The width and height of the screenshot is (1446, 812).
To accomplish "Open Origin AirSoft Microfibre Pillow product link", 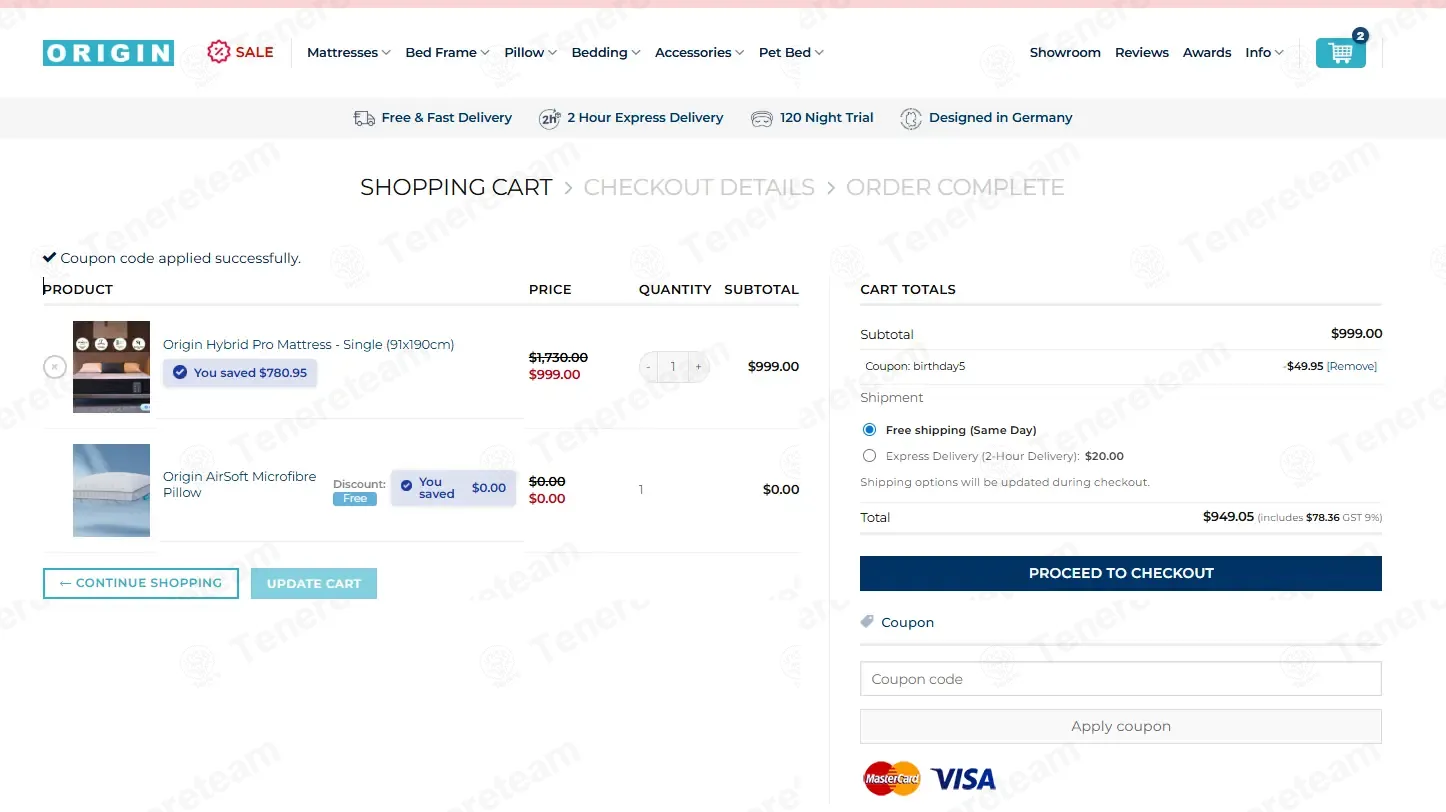I will coord(240,484).
